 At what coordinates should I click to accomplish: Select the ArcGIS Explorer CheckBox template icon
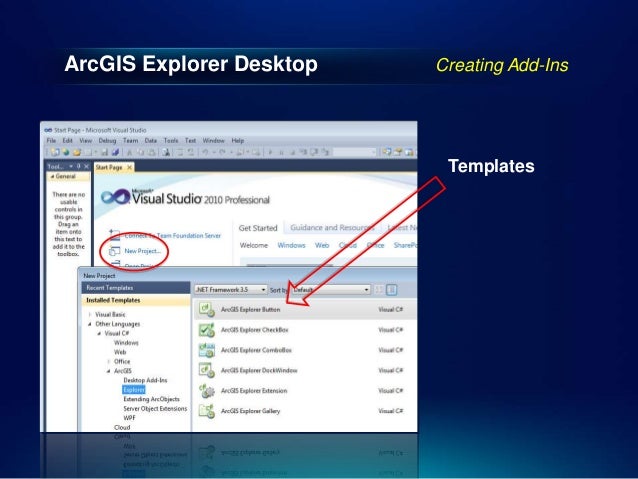207,330
